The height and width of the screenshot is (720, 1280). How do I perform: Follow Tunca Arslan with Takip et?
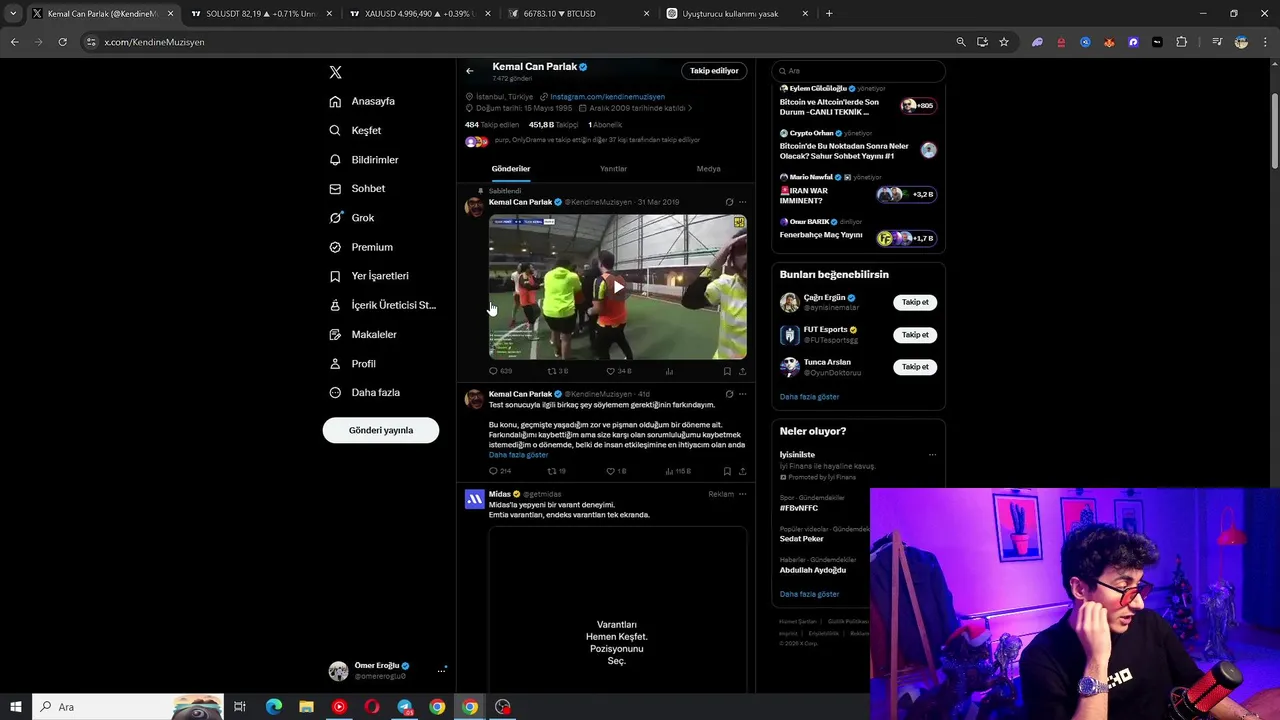click(x=915, y=367)
